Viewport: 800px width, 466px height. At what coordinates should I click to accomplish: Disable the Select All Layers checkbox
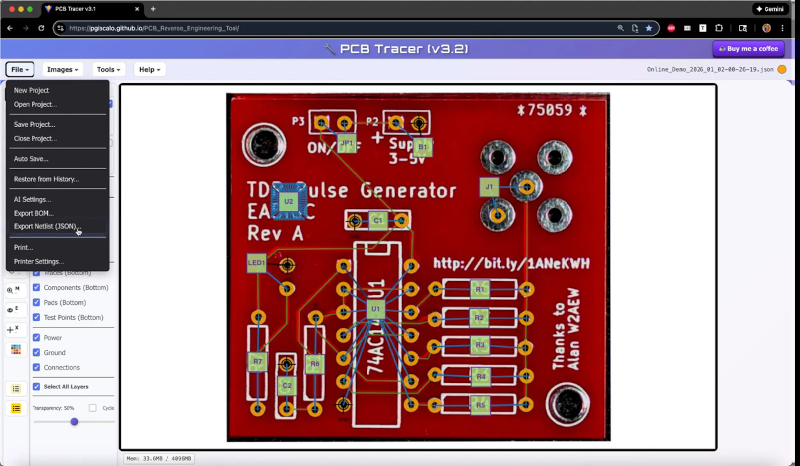37,386
